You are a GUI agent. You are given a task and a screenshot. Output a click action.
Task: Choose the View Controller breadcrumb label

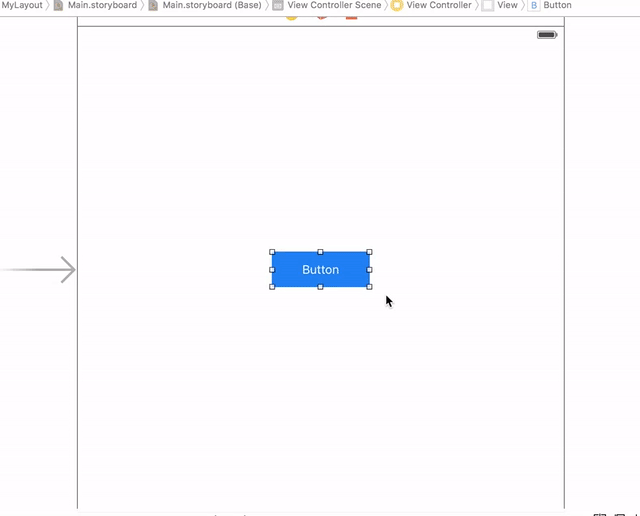pos(439,5)
